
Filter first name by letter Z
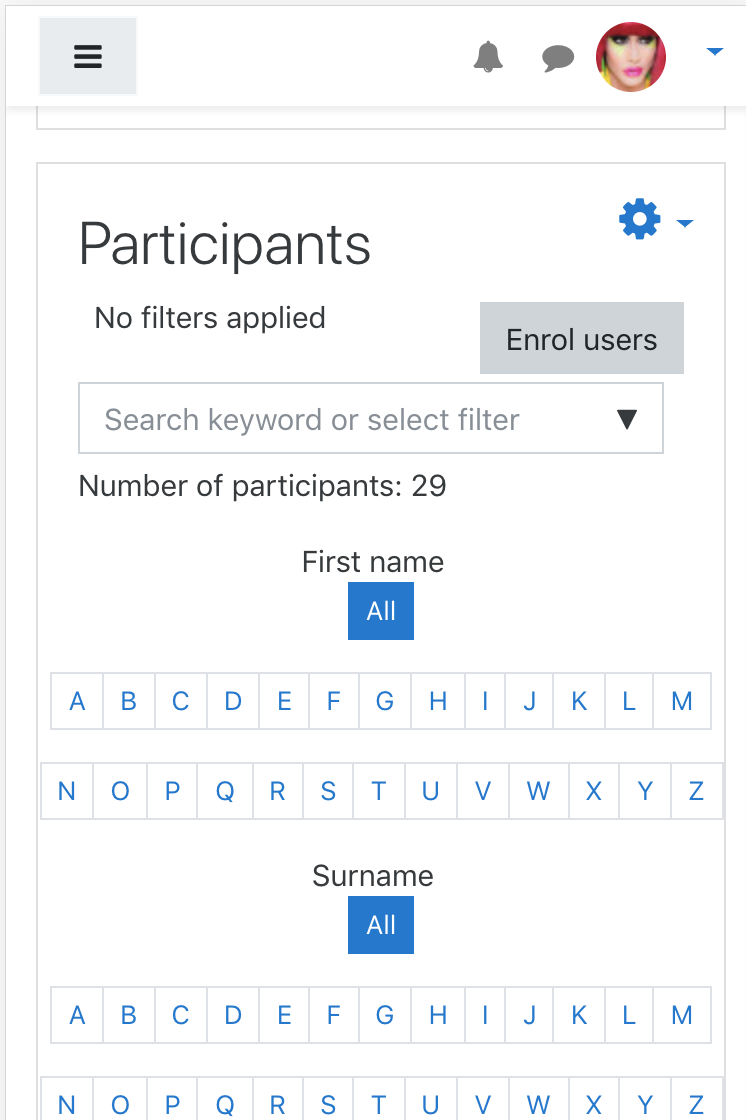tap(697, 791)
